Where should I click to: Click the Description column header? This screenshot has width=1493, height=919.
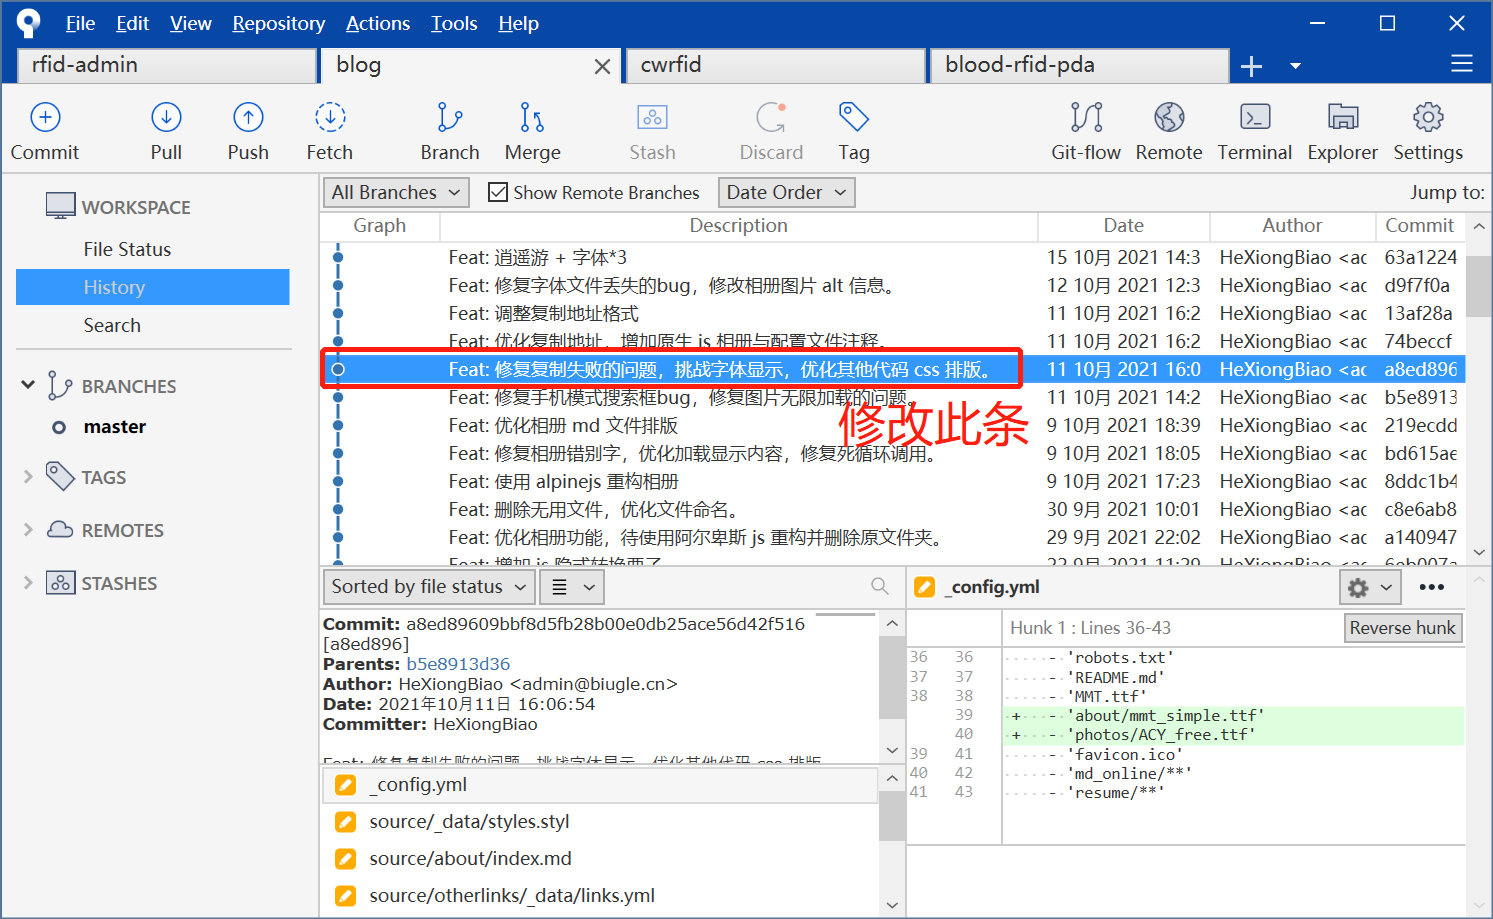tap(738, 226)
